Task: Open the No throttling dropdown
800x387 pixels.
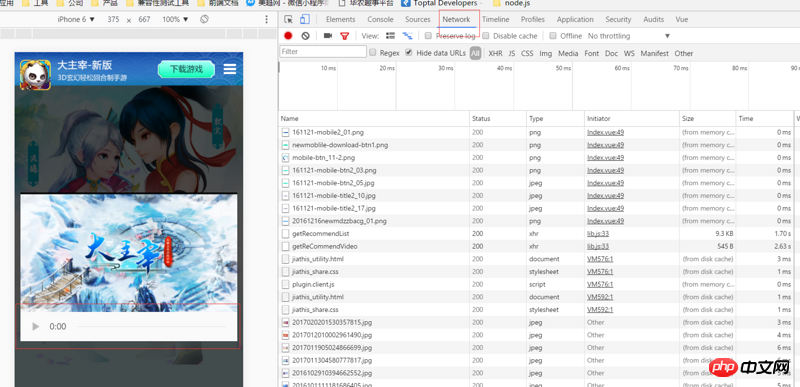Action: point(629,36)
